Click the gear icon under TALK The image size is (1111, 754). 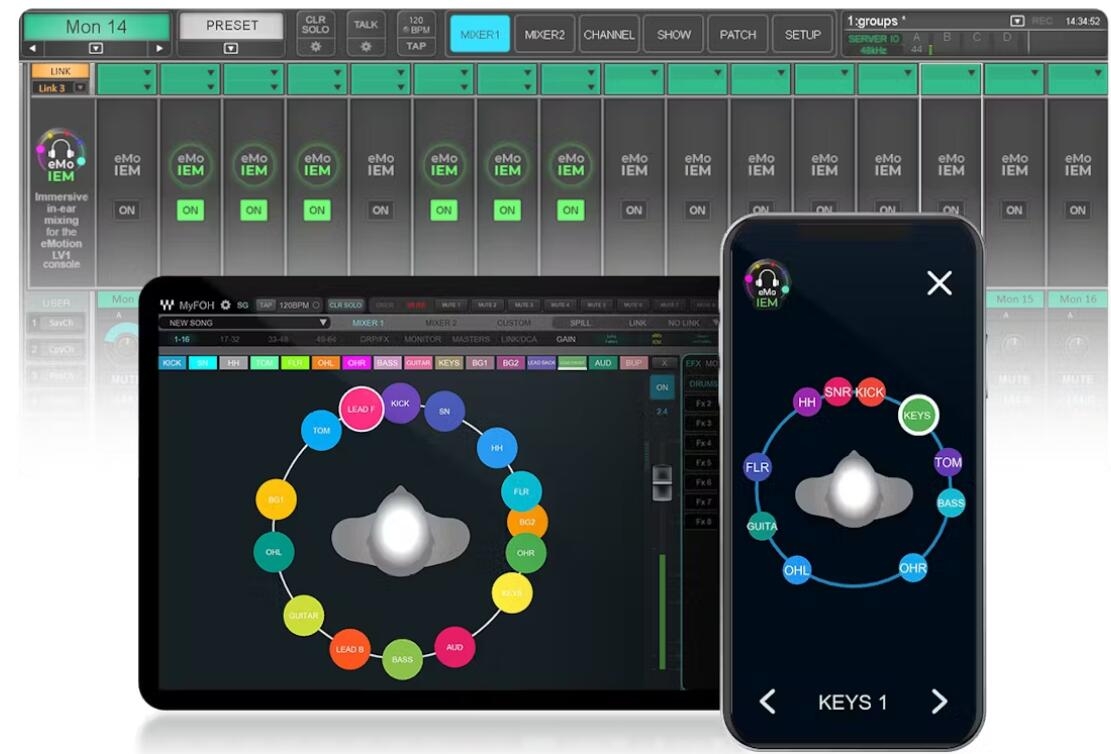[366, 47]
